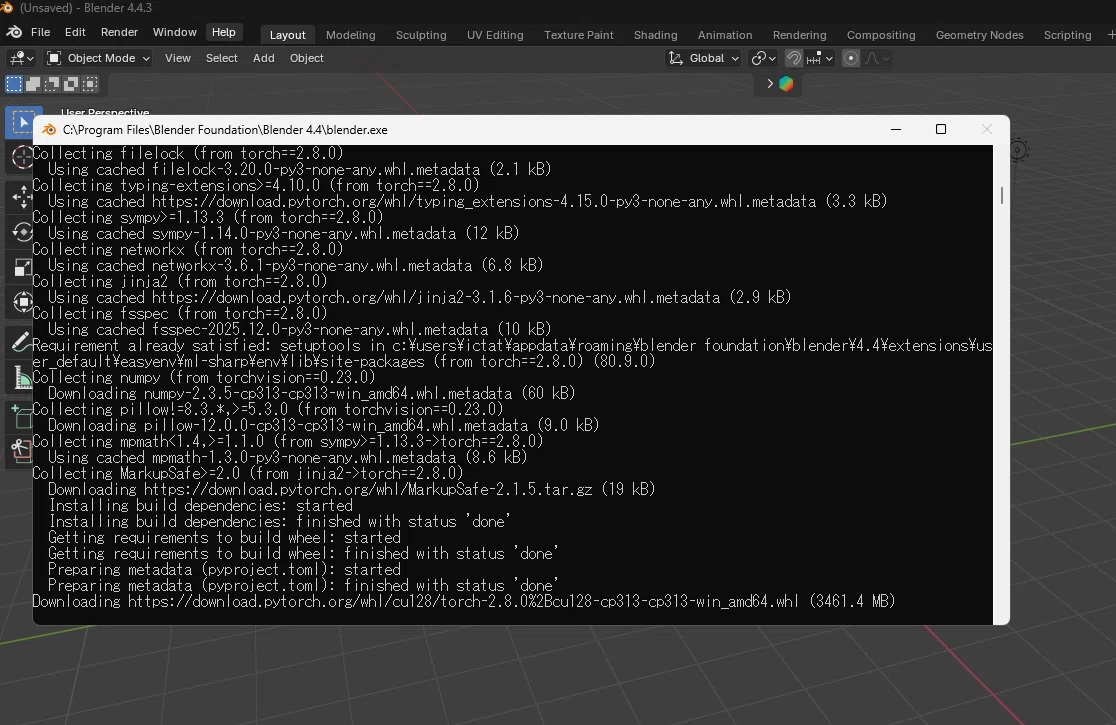1116x725 pixels.
Task: Select the Intersect selection mode icon
Action: pos(90,84)
